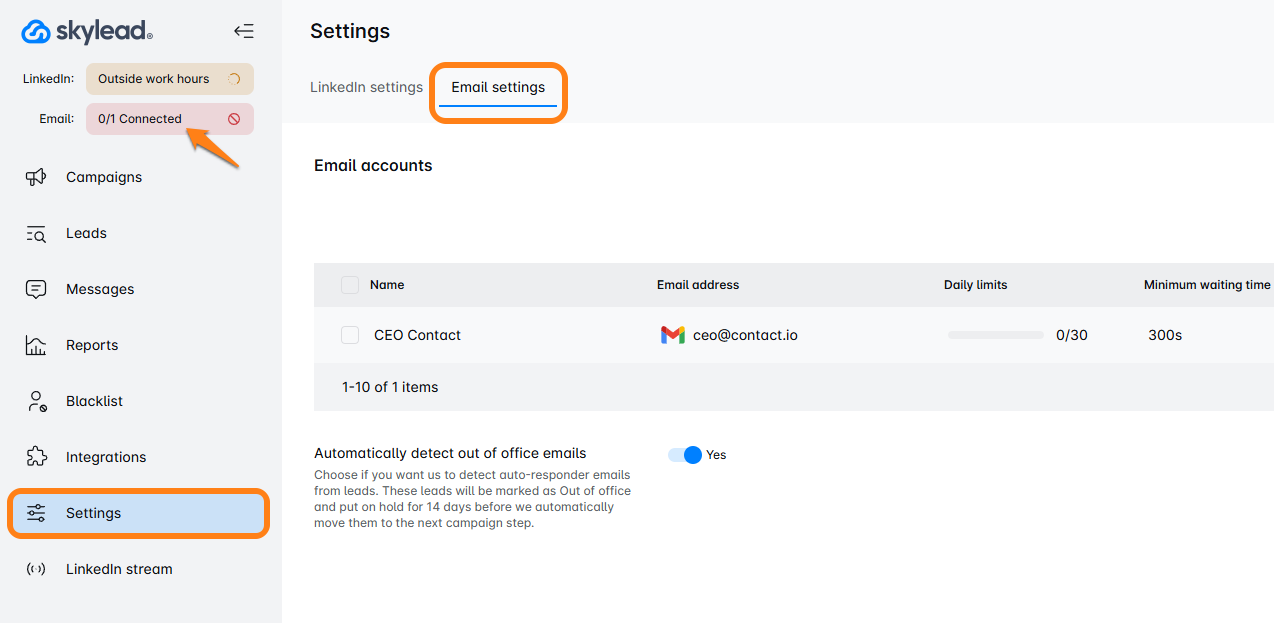Click the Reports chart icon

pyautogui.click(x=36, y=345)
